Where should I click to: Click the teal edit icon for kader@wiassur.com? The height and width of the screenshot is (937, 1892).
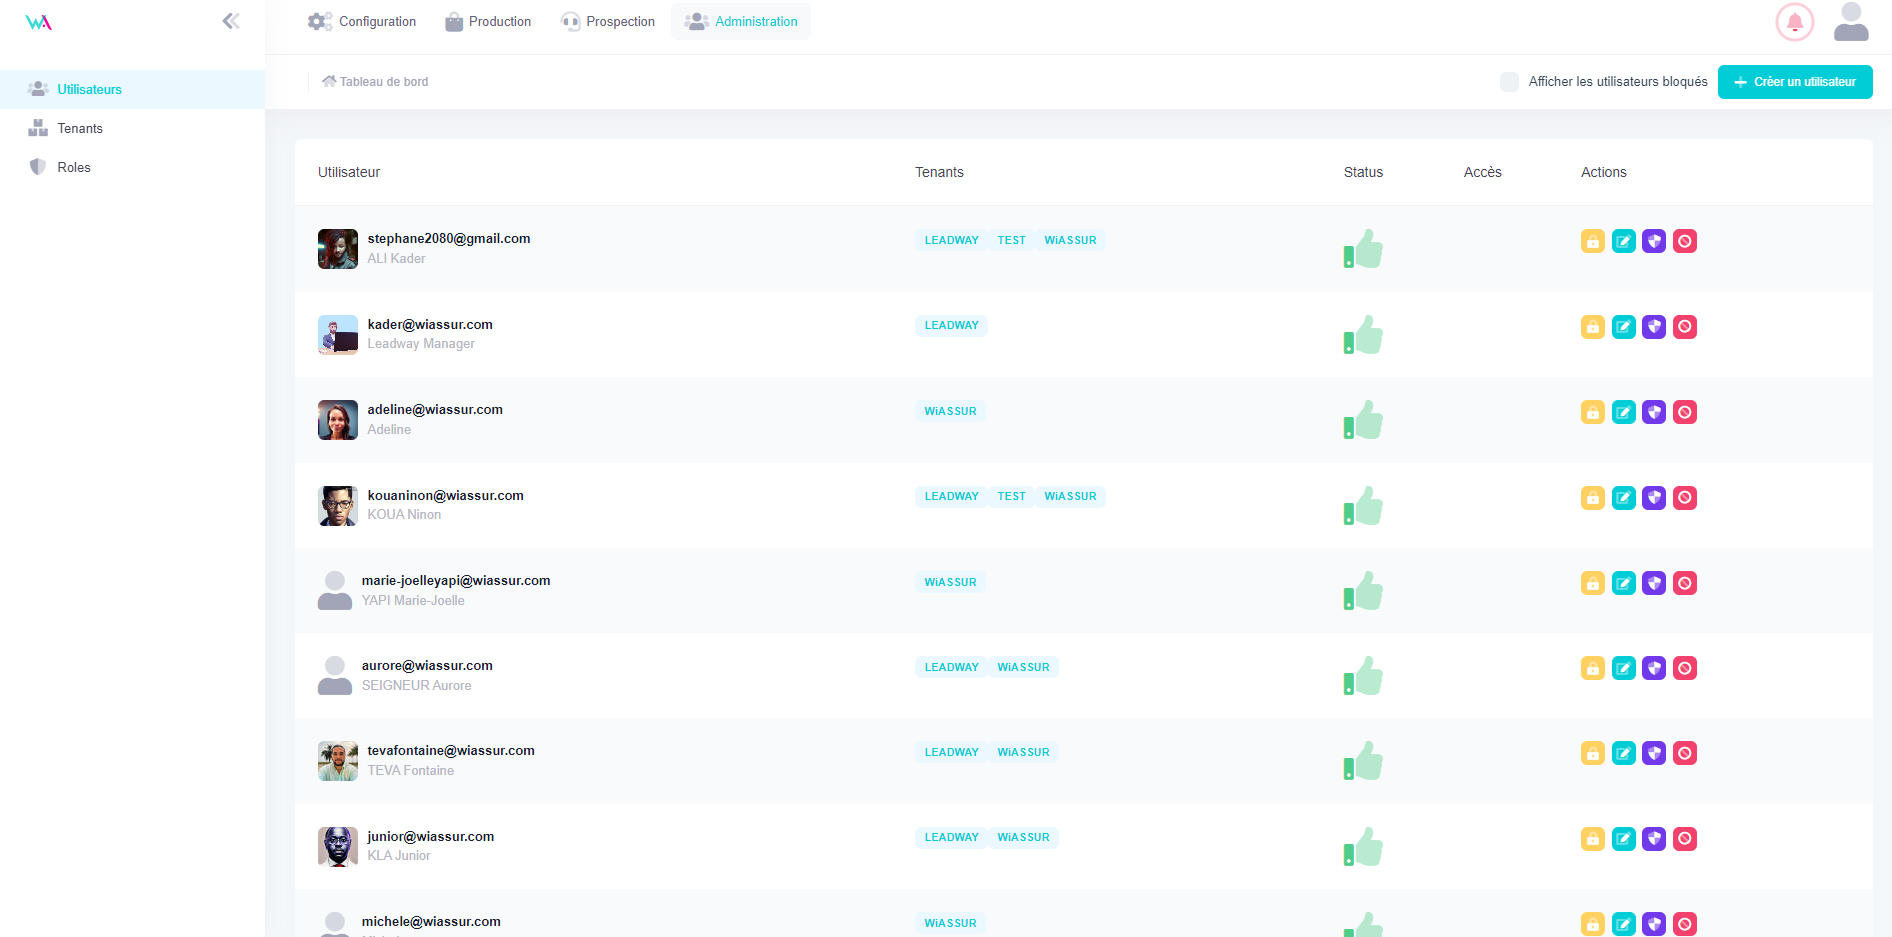(1623, 327)
